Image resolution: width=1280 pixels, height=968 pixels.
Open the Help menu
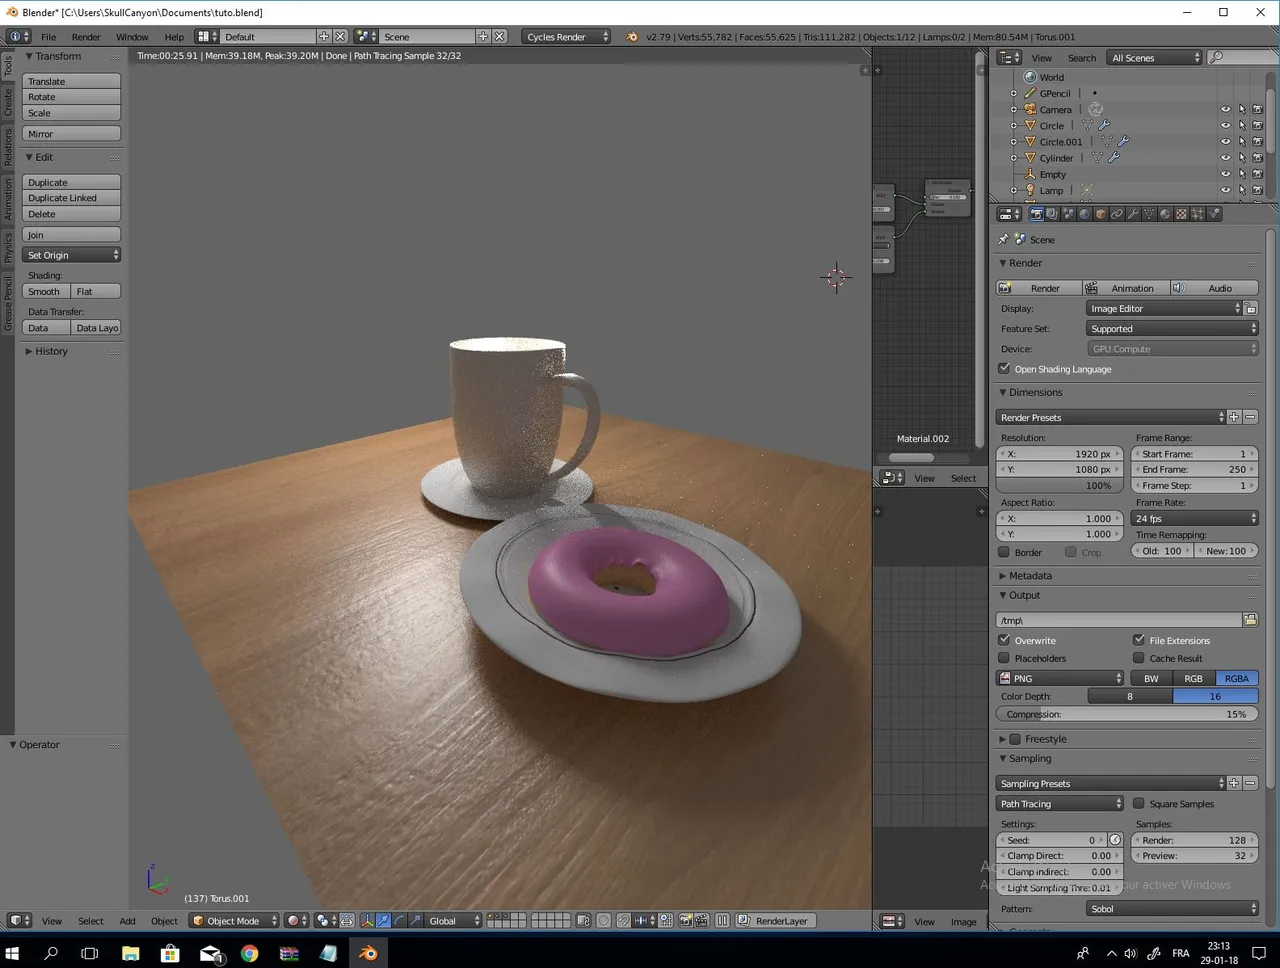[x=174, y=37]
